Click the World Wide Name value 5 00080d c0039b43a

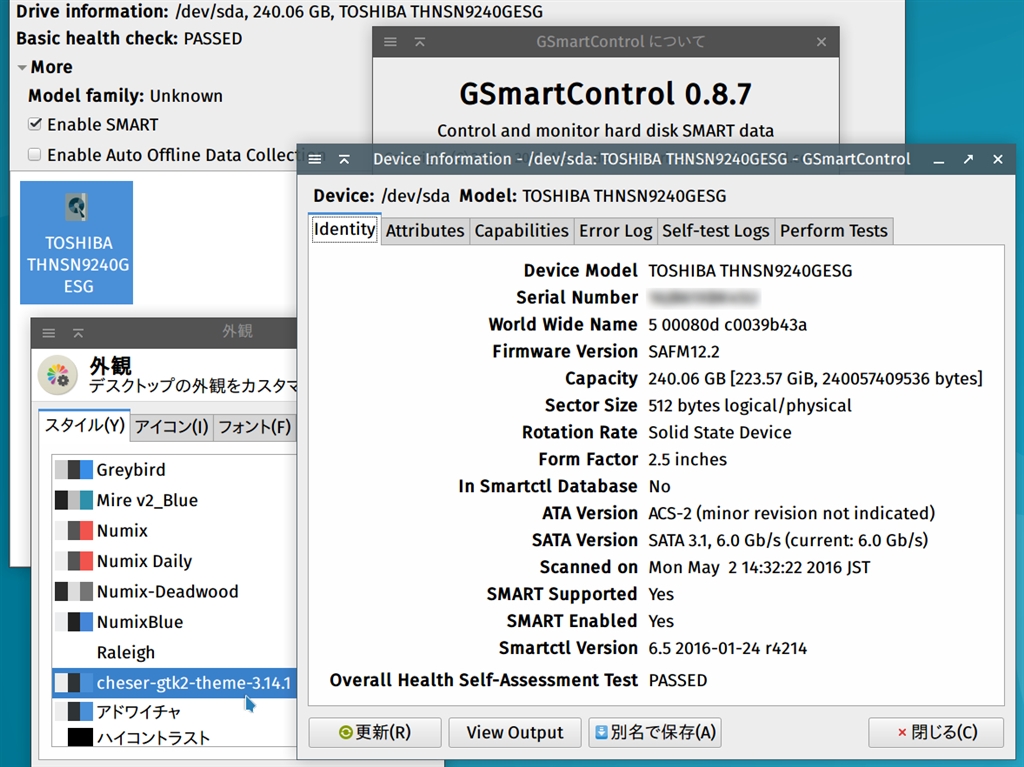tap(727, 325)
